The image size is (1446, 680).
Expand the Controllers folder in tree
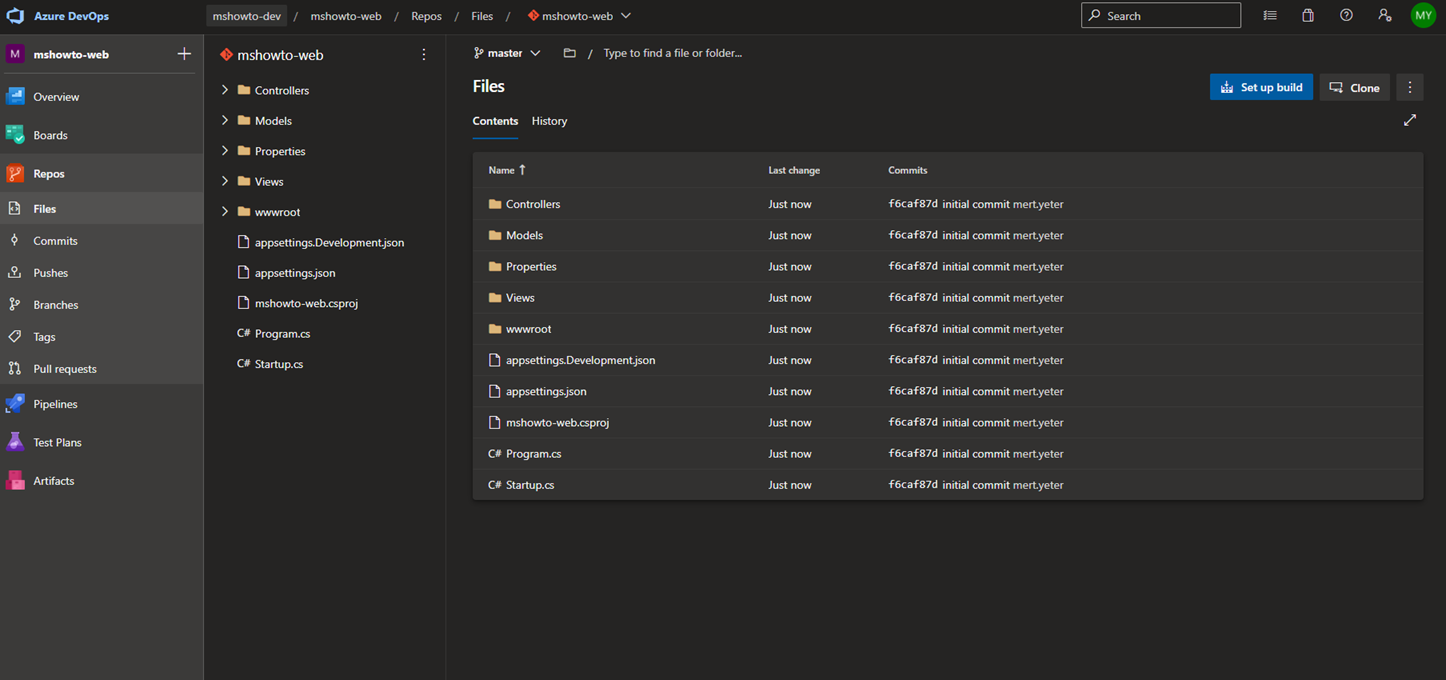[x=225, y=90]
